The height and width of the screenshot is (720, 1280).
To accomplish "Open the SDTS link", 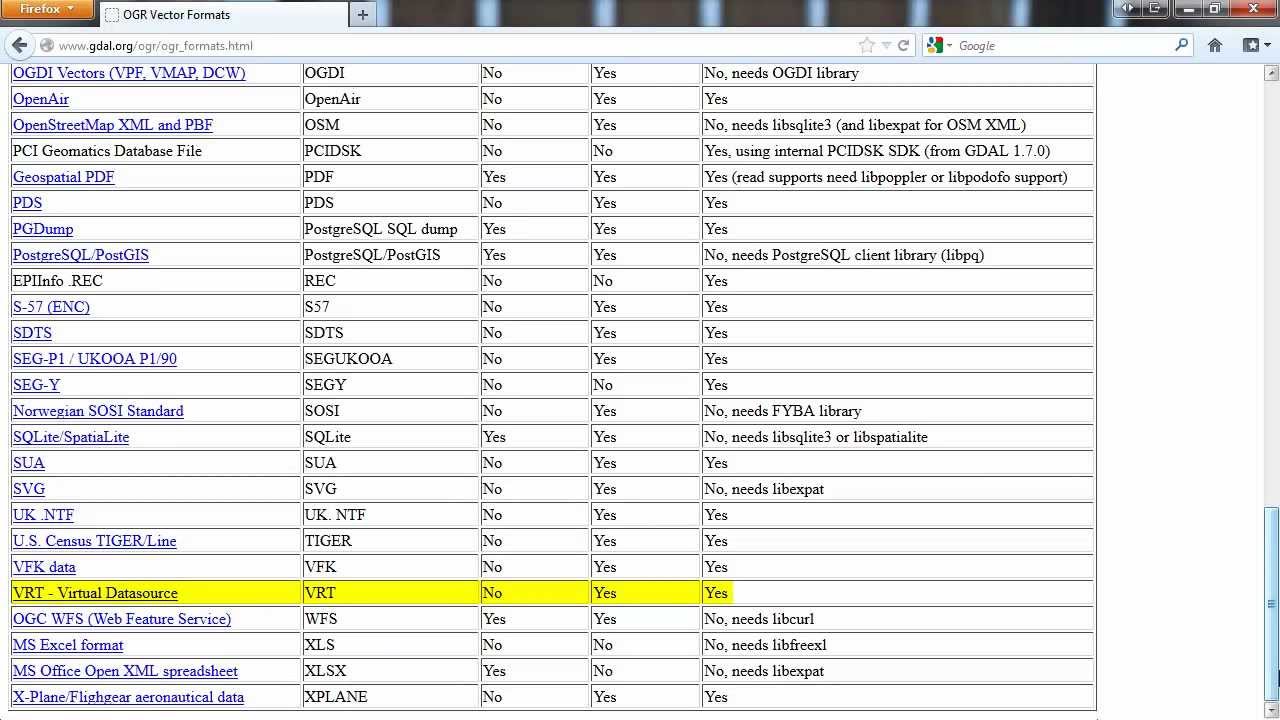I will (32, 333).
